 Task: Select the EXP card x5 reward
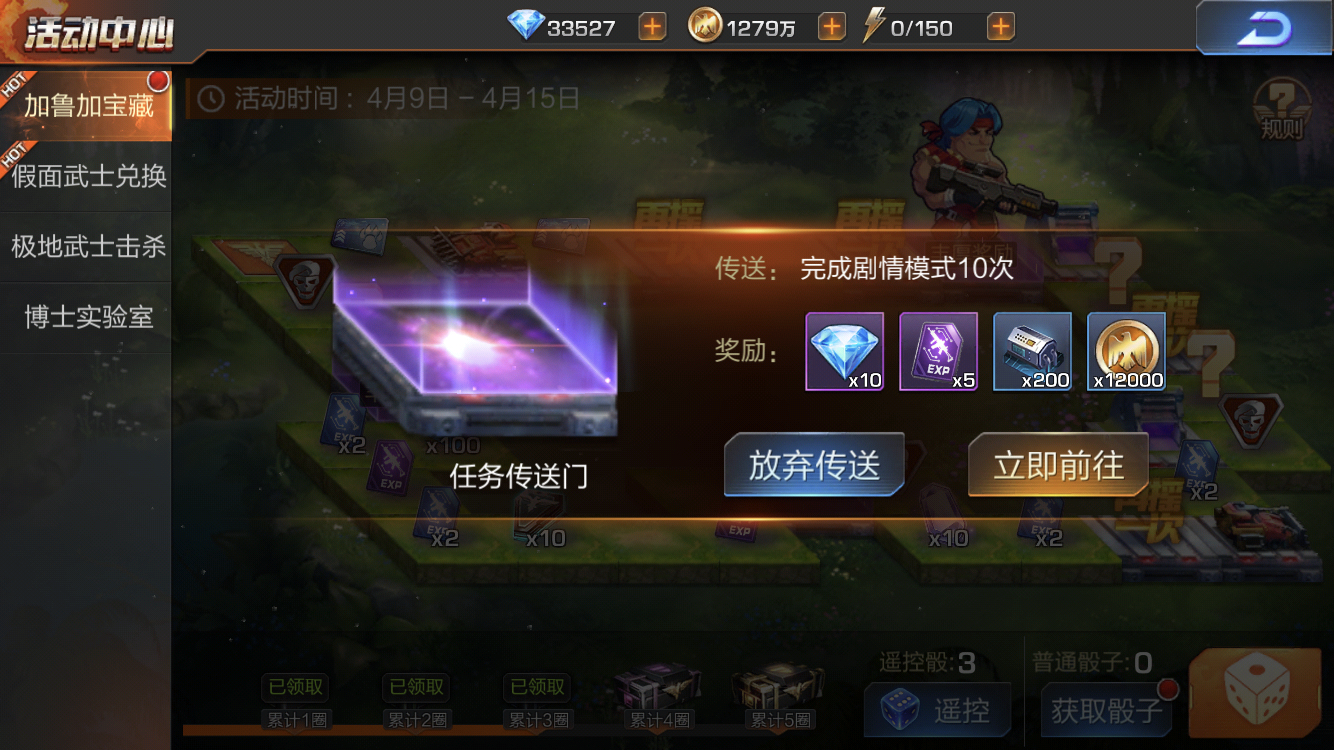click(x=938, y=351)
